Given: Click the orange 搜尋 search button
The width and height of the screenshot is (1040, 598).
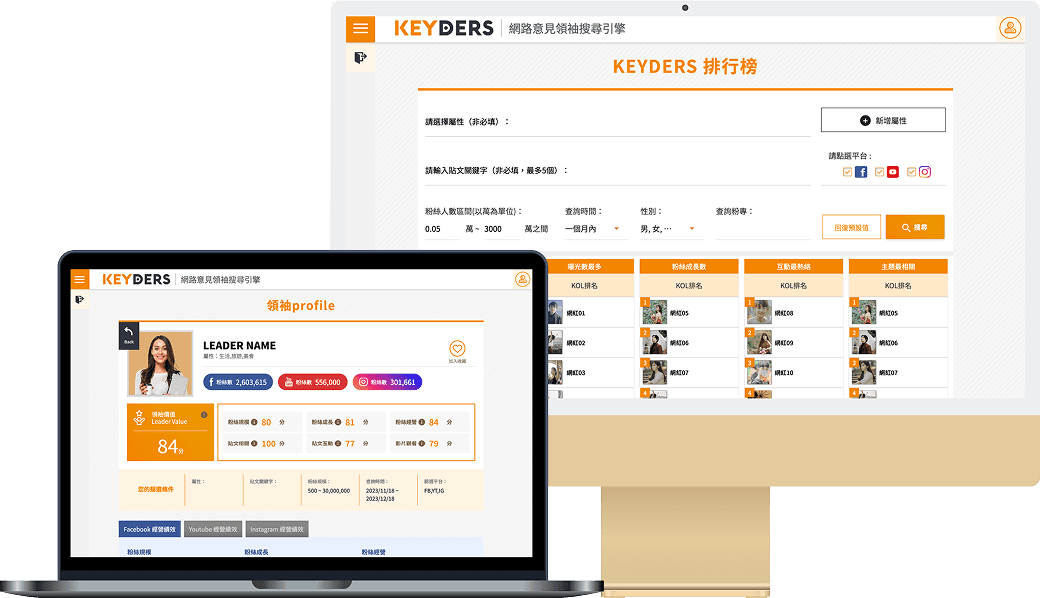Looking at the screenshot, I should point(914,227).
